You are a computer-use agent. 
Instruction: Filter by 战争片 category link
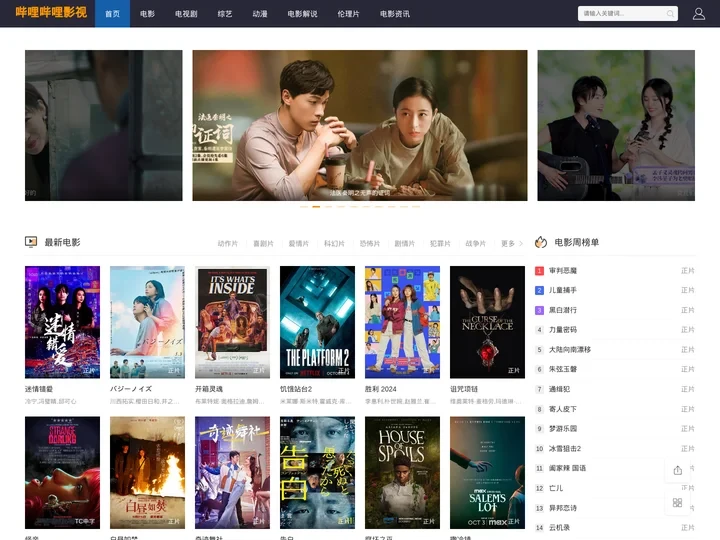pyautogui.click(x=476, y=243)
